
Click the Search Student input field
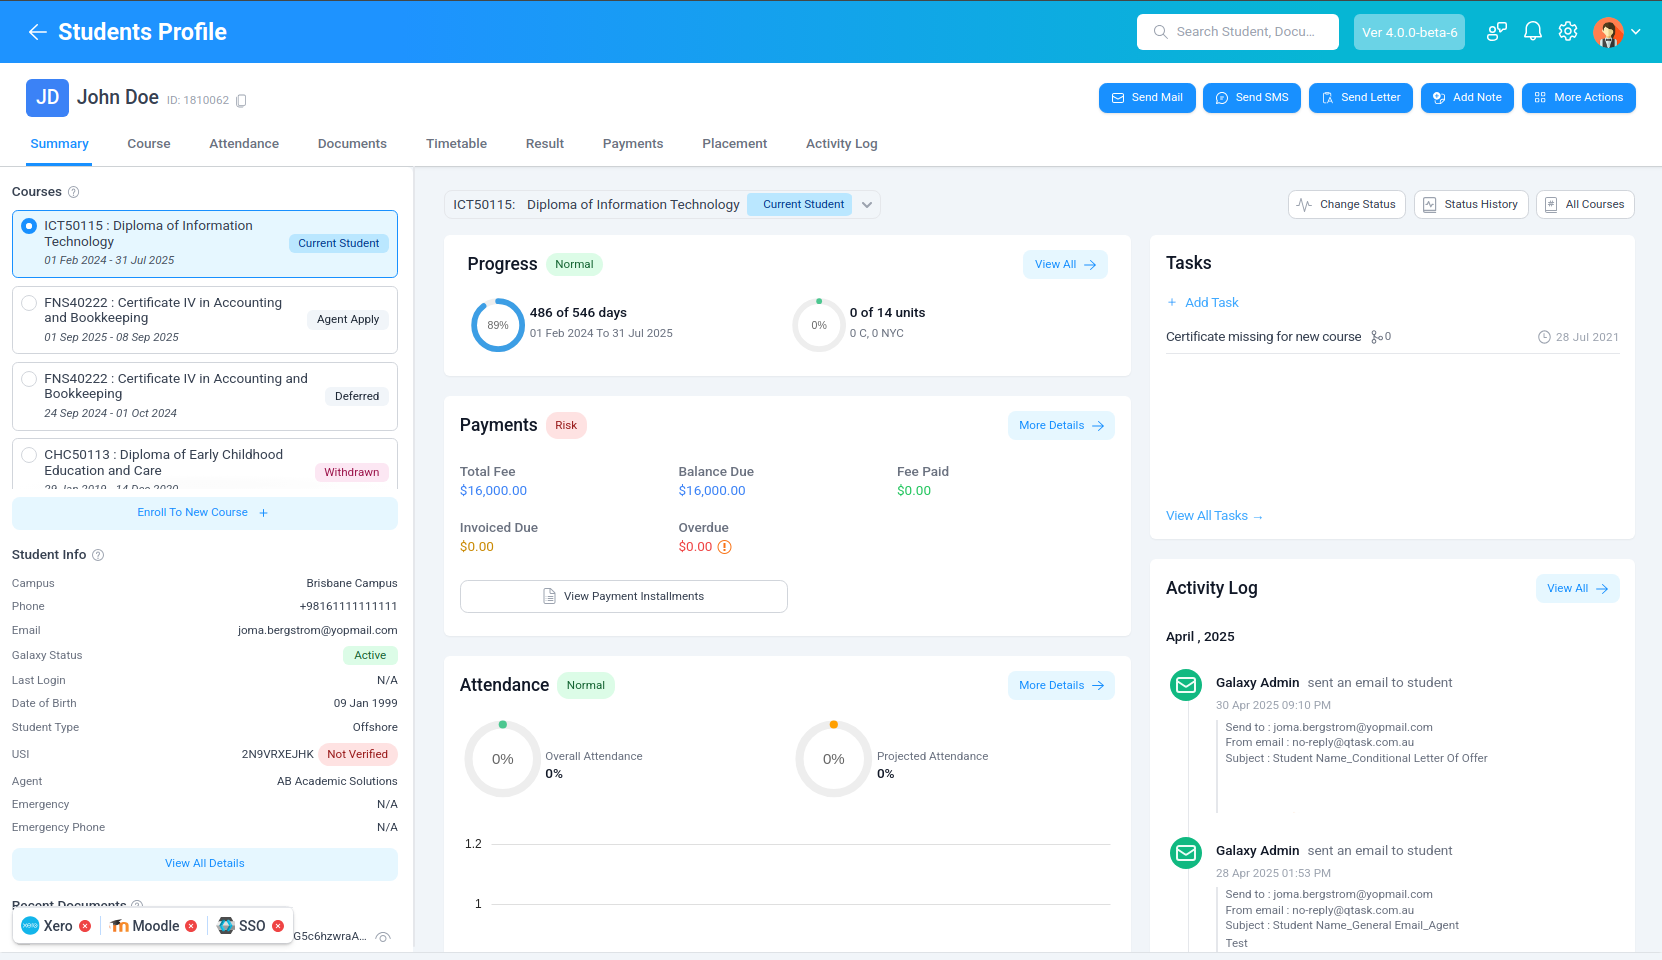click(x=1244, y=32)
